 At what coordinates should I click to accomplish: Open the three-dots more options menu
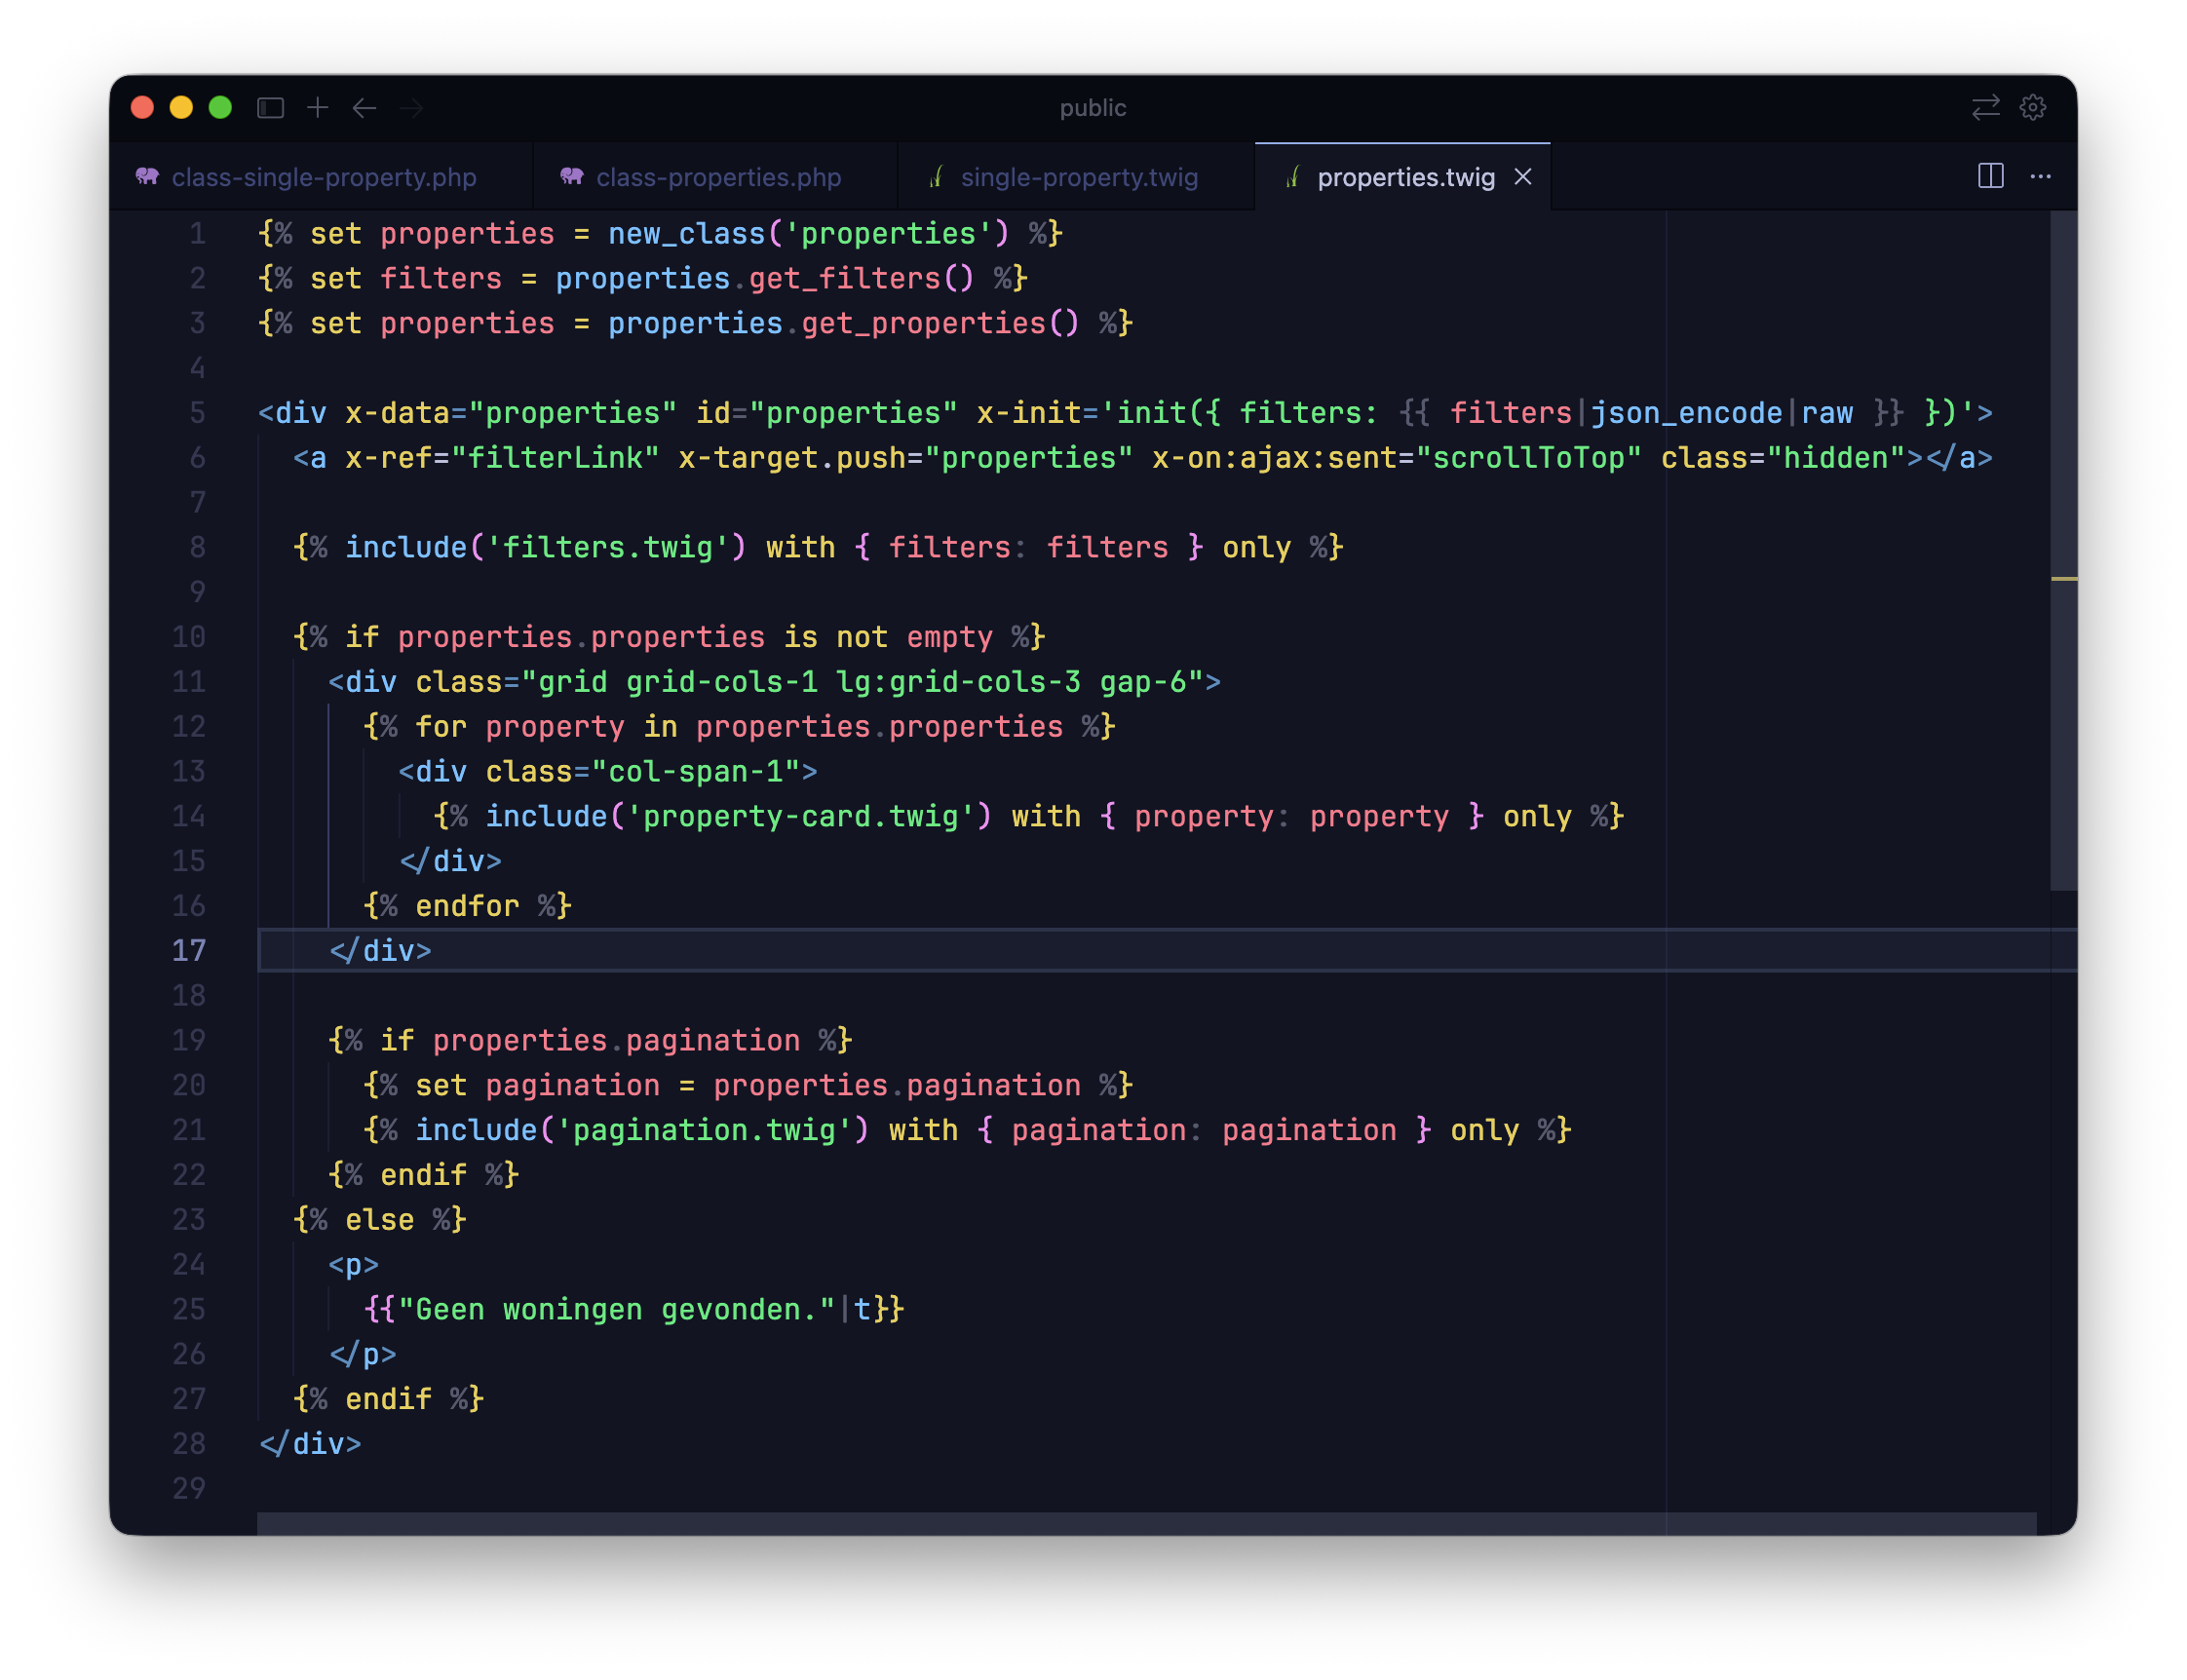coord(2040,177)
